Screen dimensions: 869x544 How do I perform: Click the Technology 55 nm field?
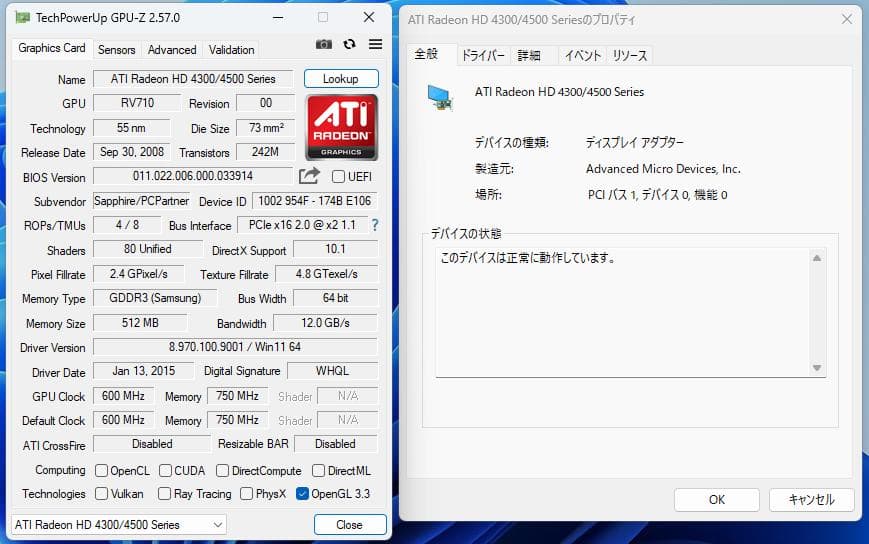tap(132, 127)
